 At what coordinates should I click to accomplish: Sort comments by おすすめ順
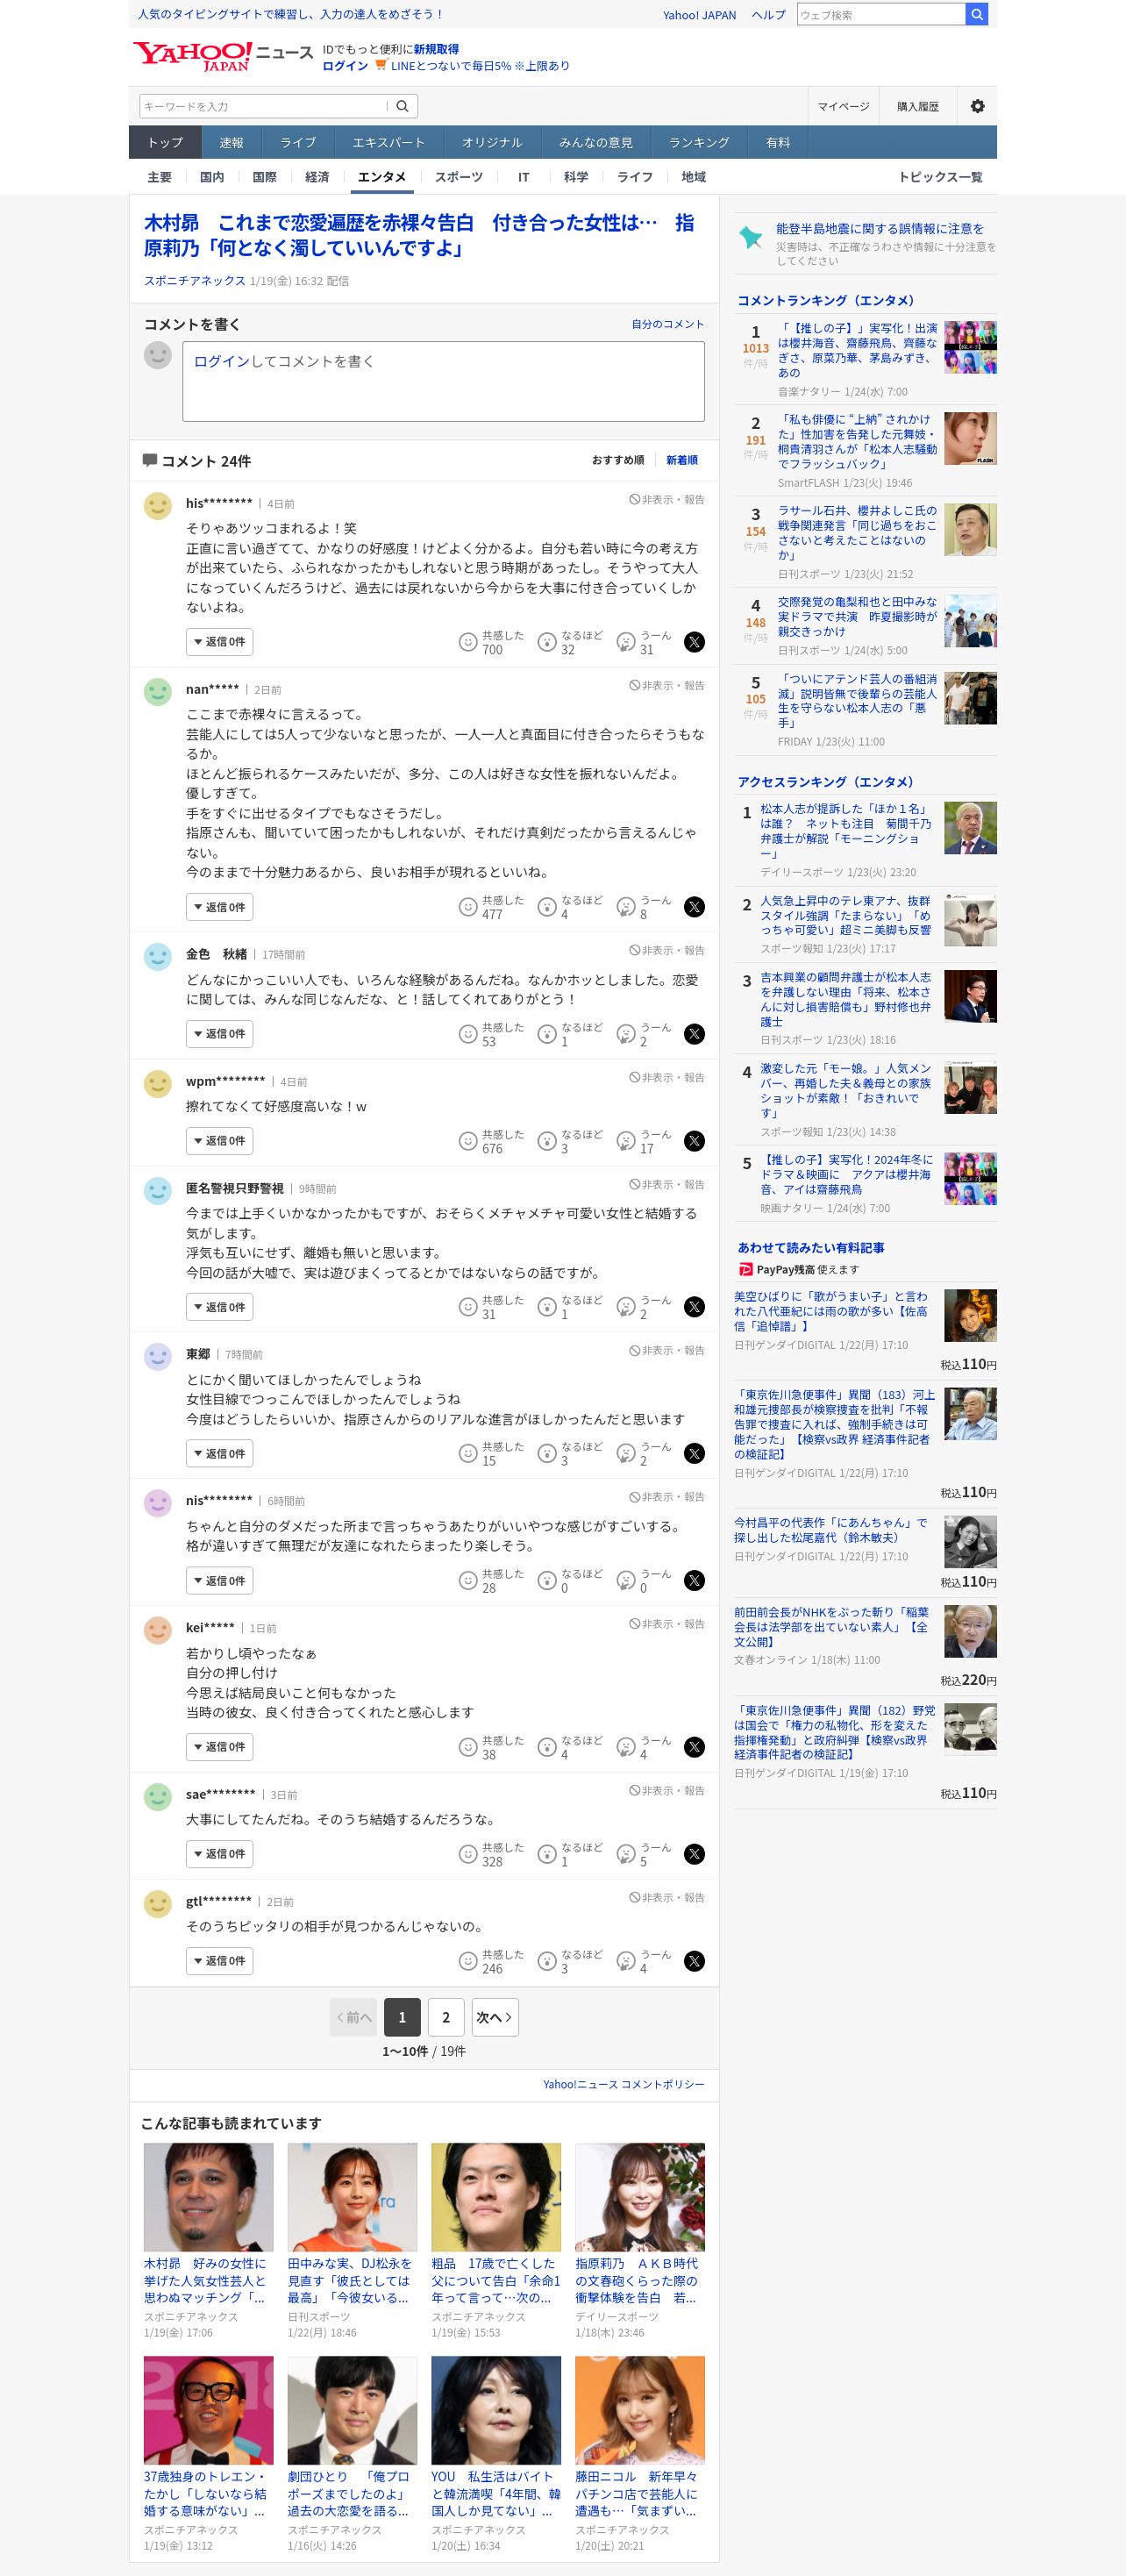618,460
